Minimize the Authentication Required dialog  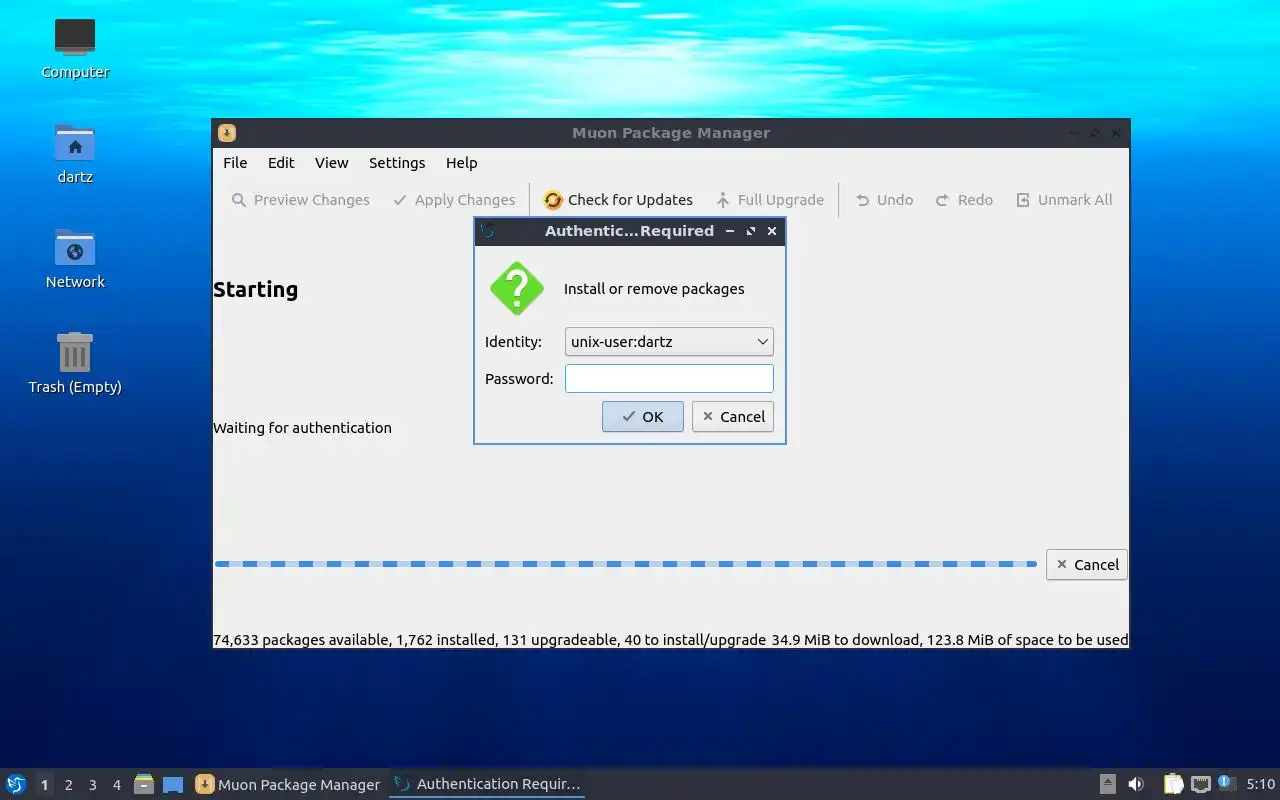(729, 231)
